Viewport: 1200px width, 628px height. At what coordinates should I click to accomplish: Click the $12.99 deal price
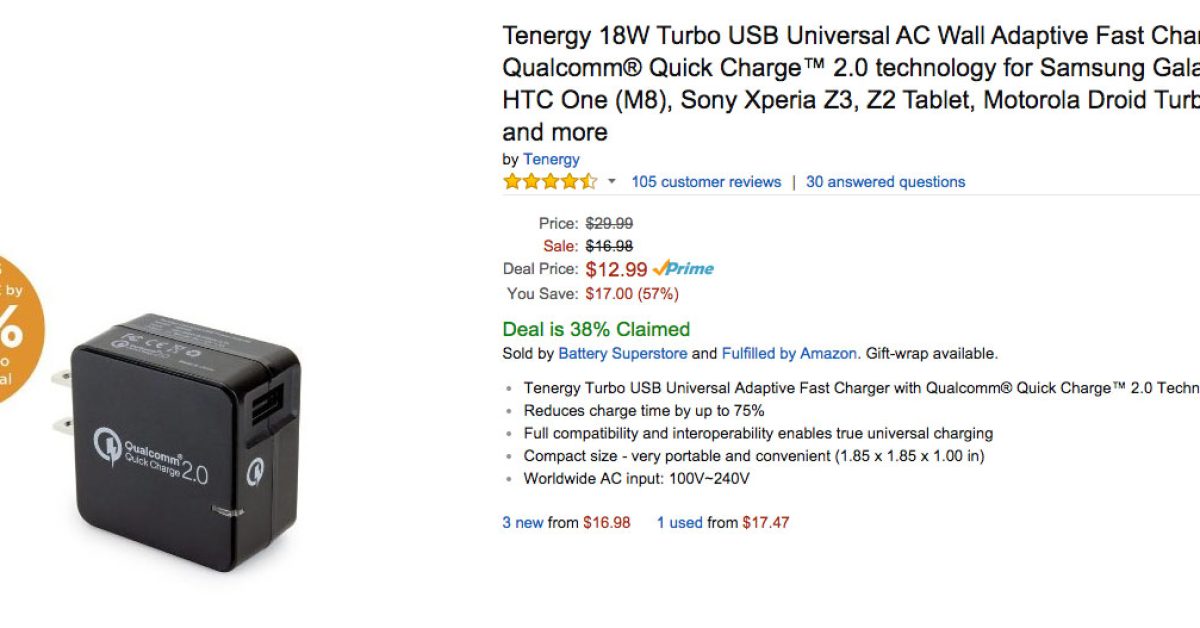click(x=616, y=269)
